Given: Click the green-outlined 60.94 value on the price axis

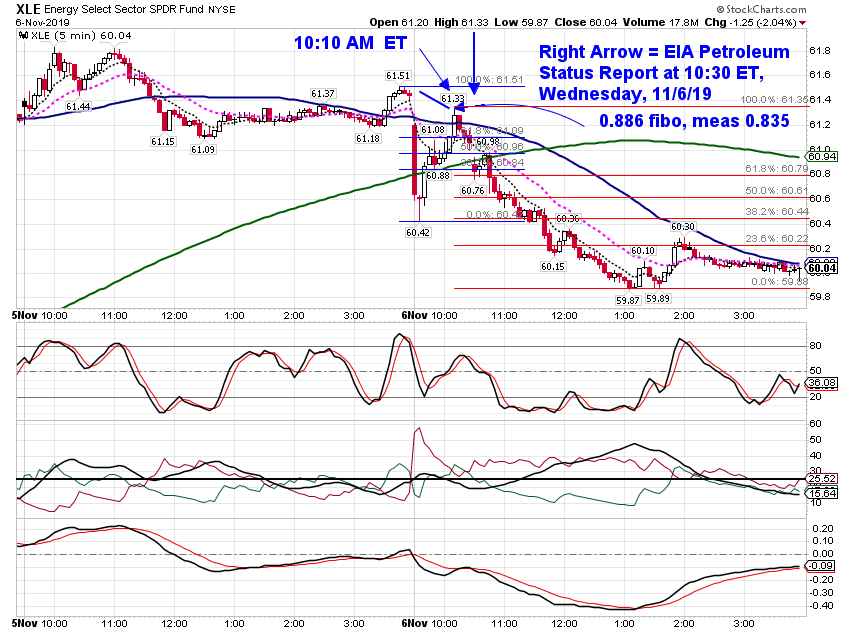Looking at the screenshot, I should point(822,157).
